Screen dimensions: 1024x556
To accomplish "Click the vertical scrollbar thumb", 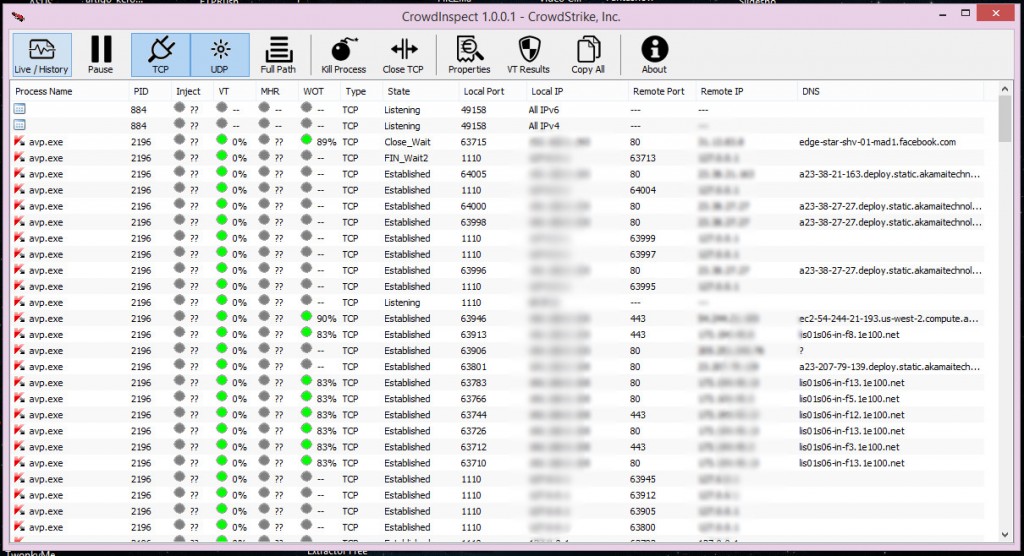I will point(1004,118).
